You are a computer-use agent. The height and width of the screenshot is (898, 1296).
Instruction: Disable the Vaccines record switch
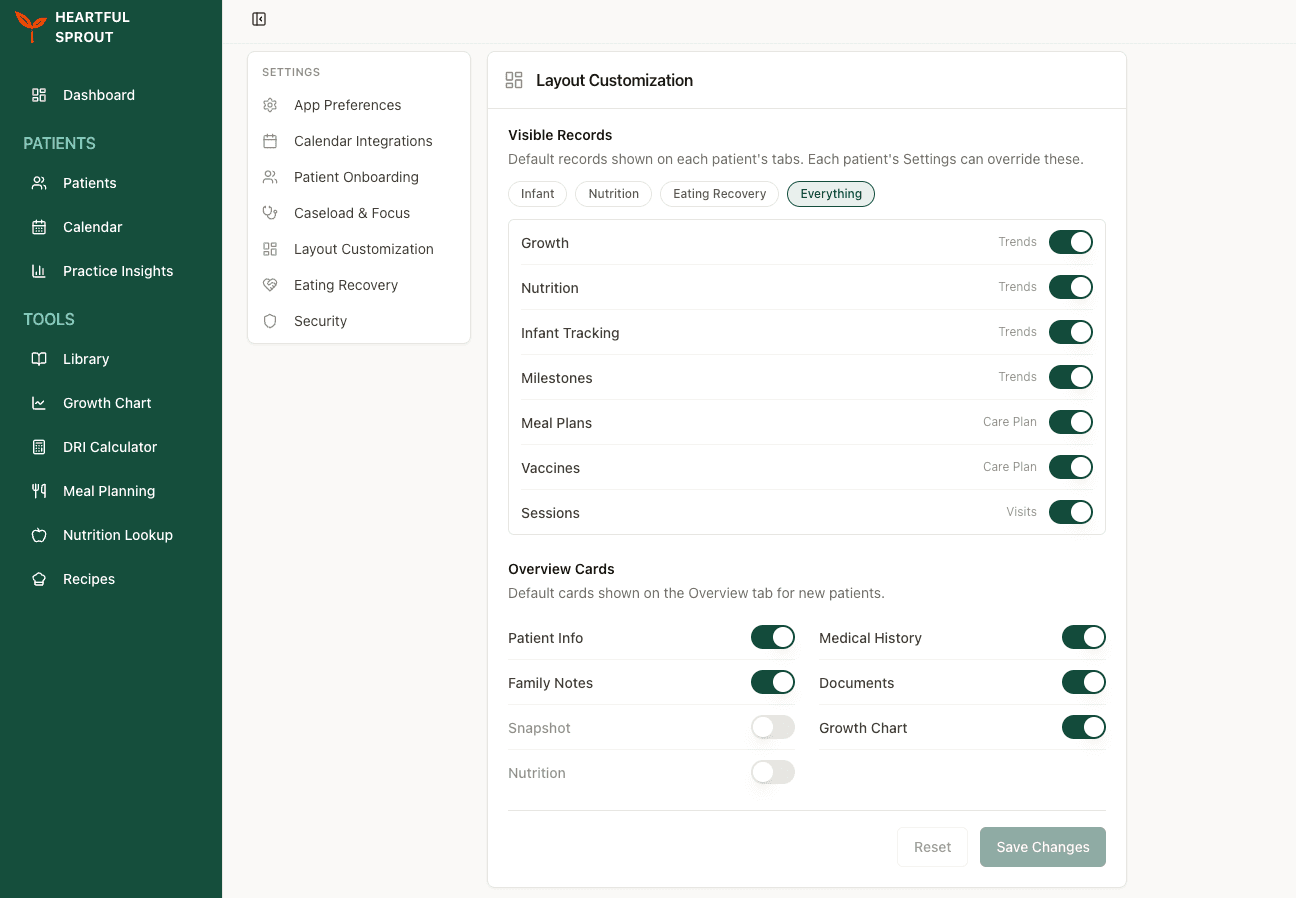coord(1071,467)
